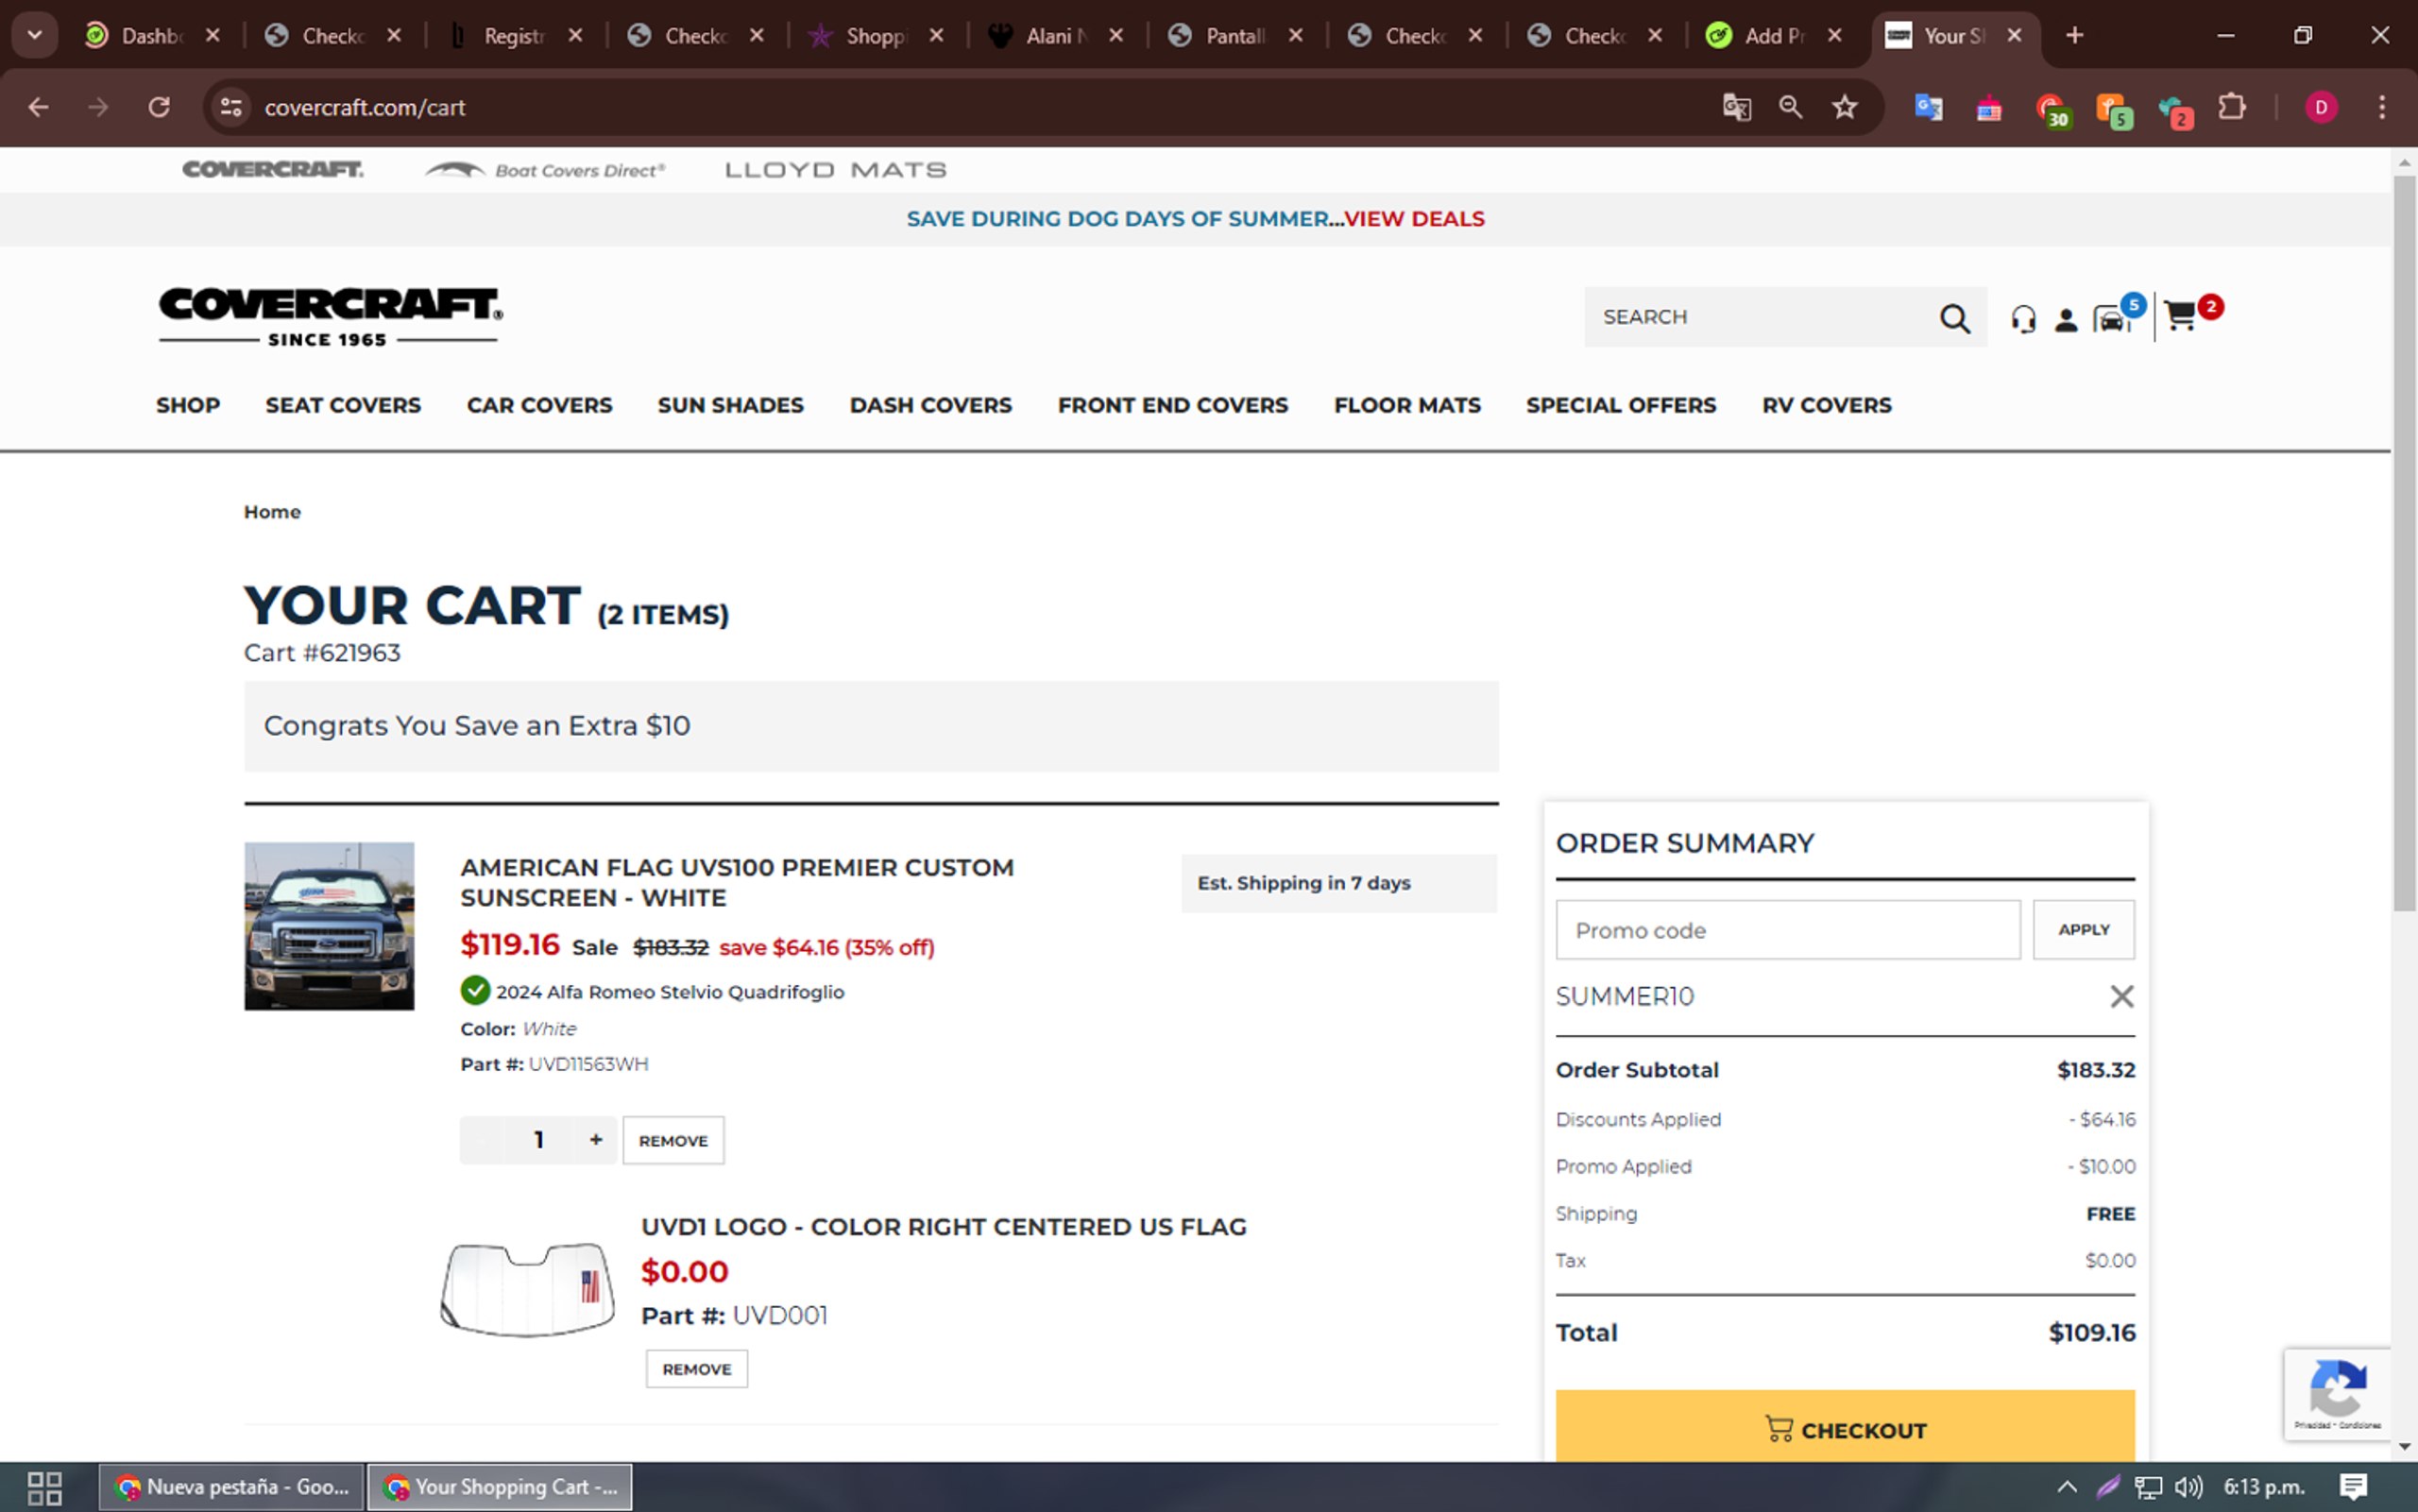
Task: Open Nueva pestaña taskbar window
Action: point(232,1488)
